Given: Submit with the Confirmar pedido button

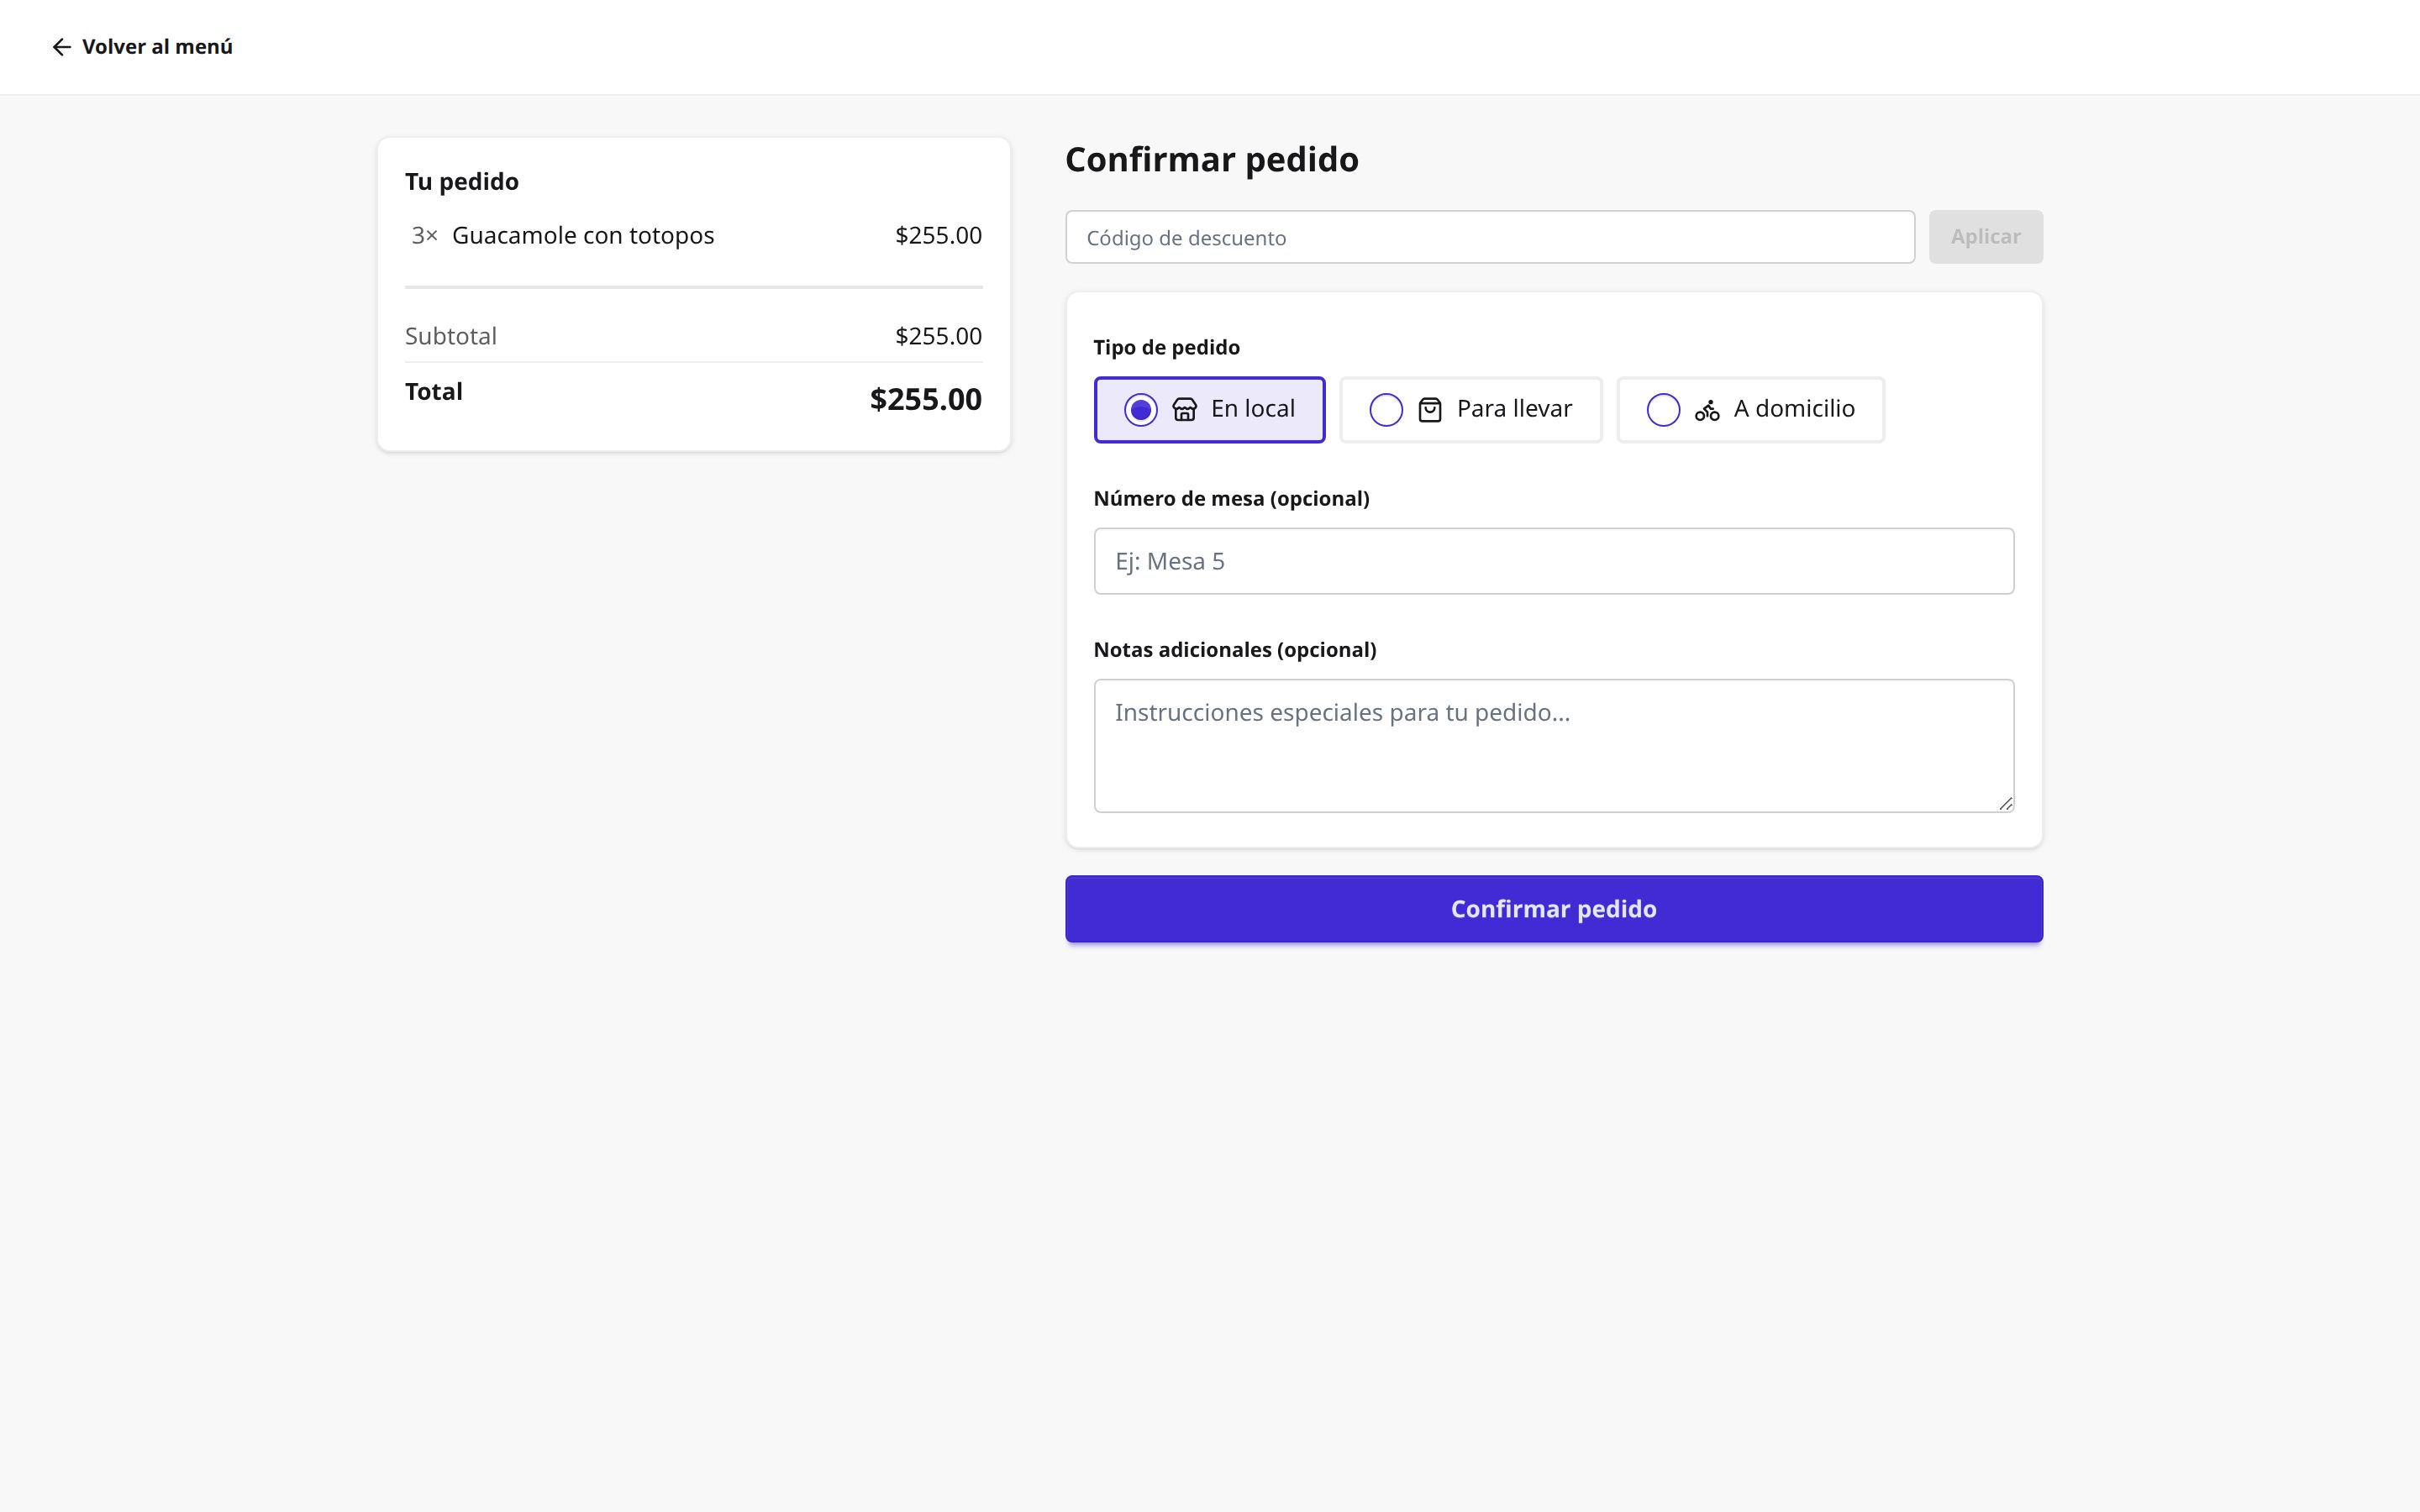Looking at the screenshot, I should (1554, 909).
